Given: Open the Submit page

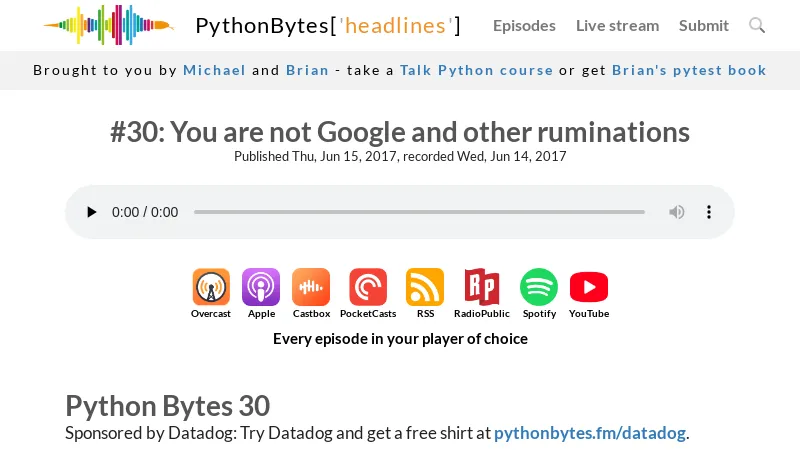Looking at the screenshot, I should [x=704, y=26].
